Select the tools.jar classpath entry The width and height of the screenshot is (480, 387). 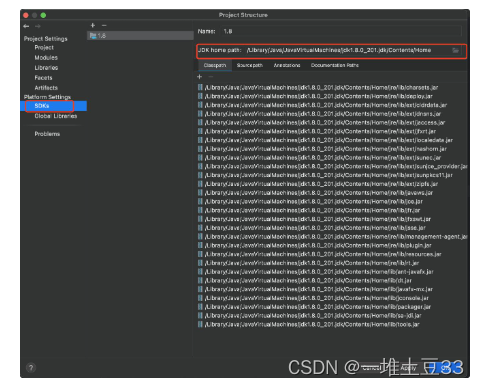tap(309, 324)
